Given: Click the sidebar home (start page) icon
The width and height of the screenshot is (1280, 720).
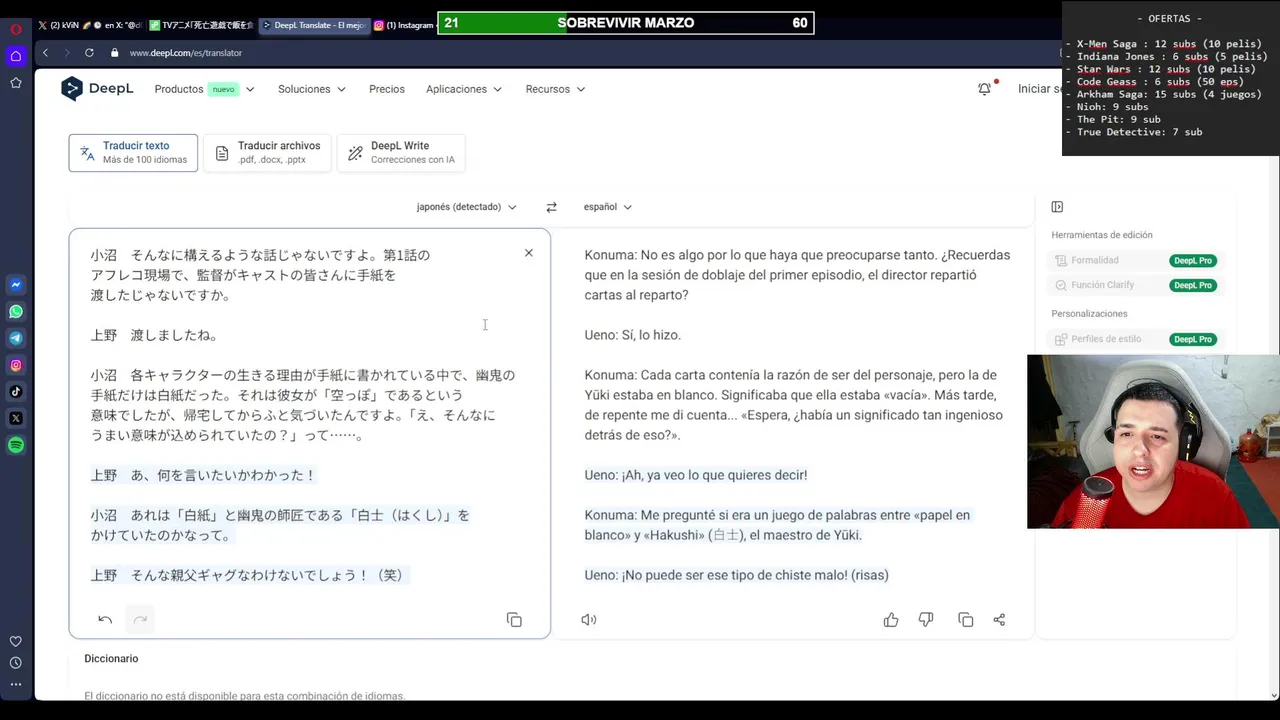Looking at the screenshot, I should (16, 56).
